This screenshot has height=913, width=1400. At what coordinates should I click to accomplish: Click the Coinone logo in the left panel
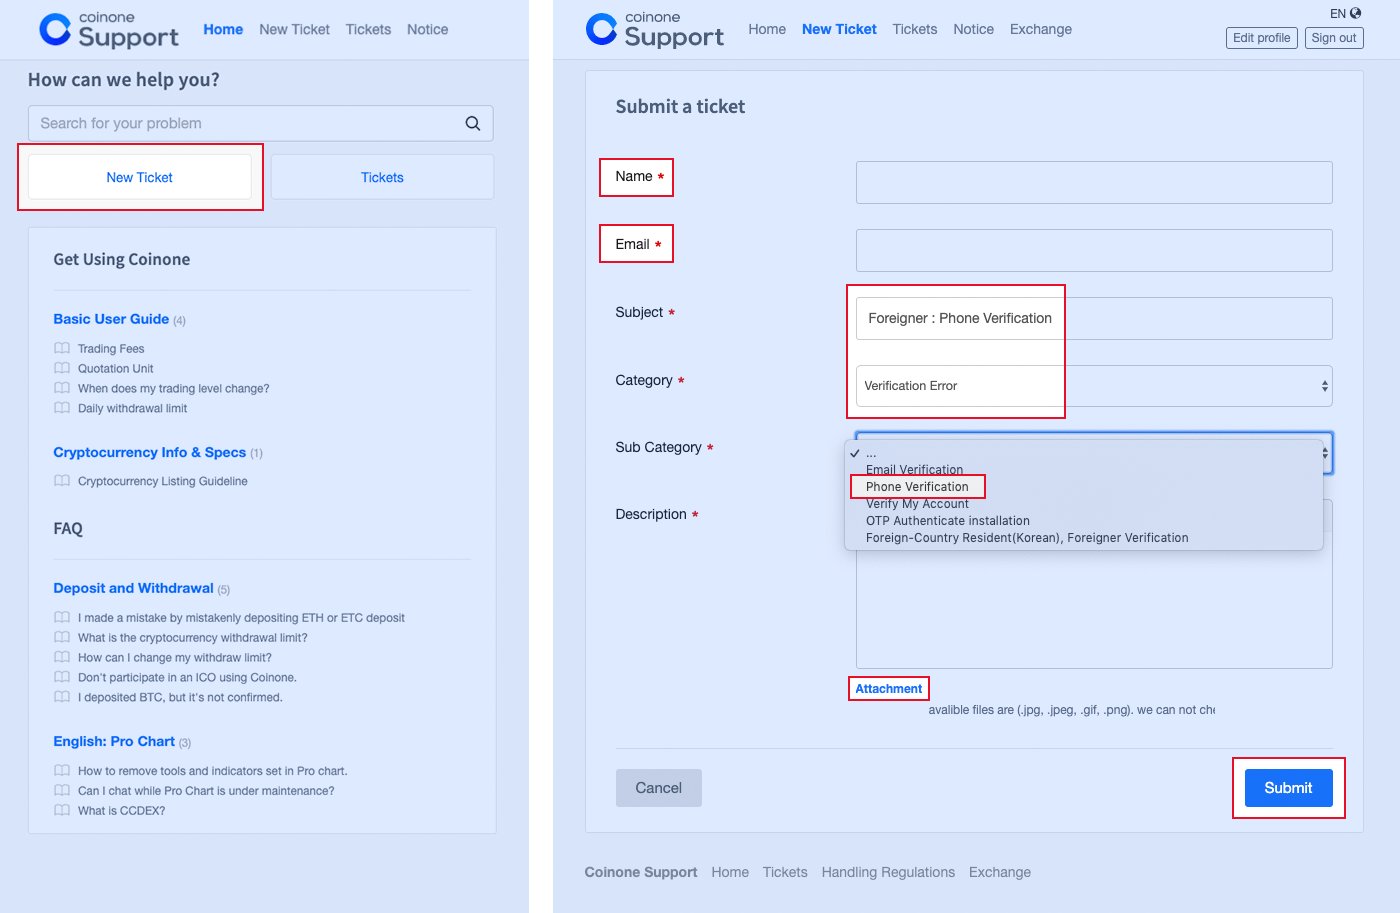108,30
